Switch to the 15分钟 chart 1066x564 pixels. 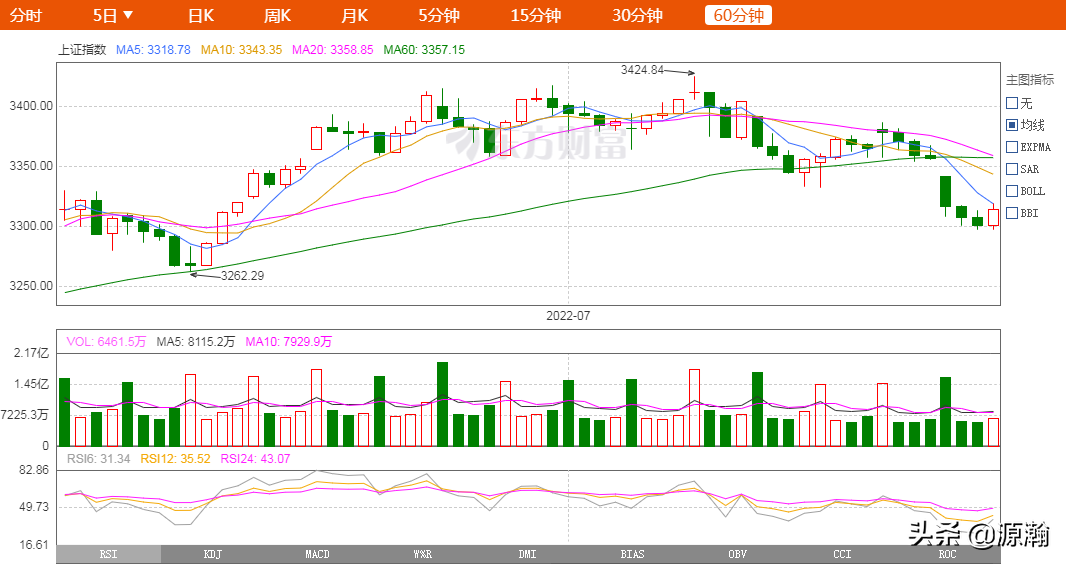click(536, 15)
